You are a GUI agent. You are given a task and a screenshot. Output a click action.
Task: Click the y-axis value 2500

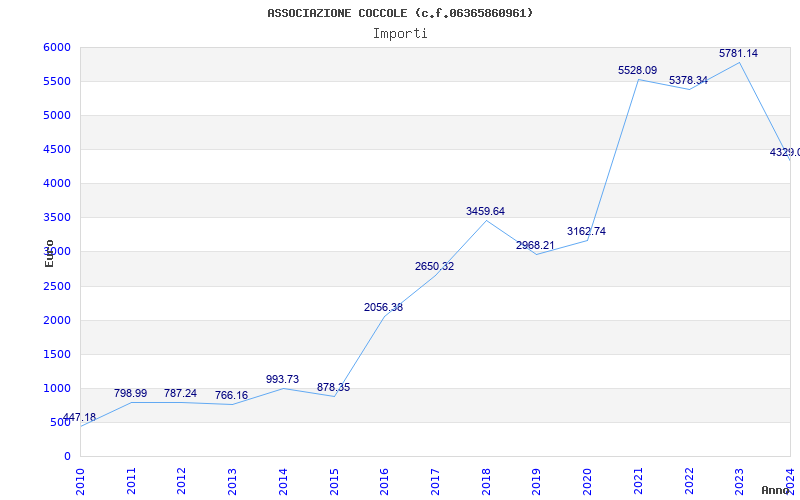click(57, 286)
